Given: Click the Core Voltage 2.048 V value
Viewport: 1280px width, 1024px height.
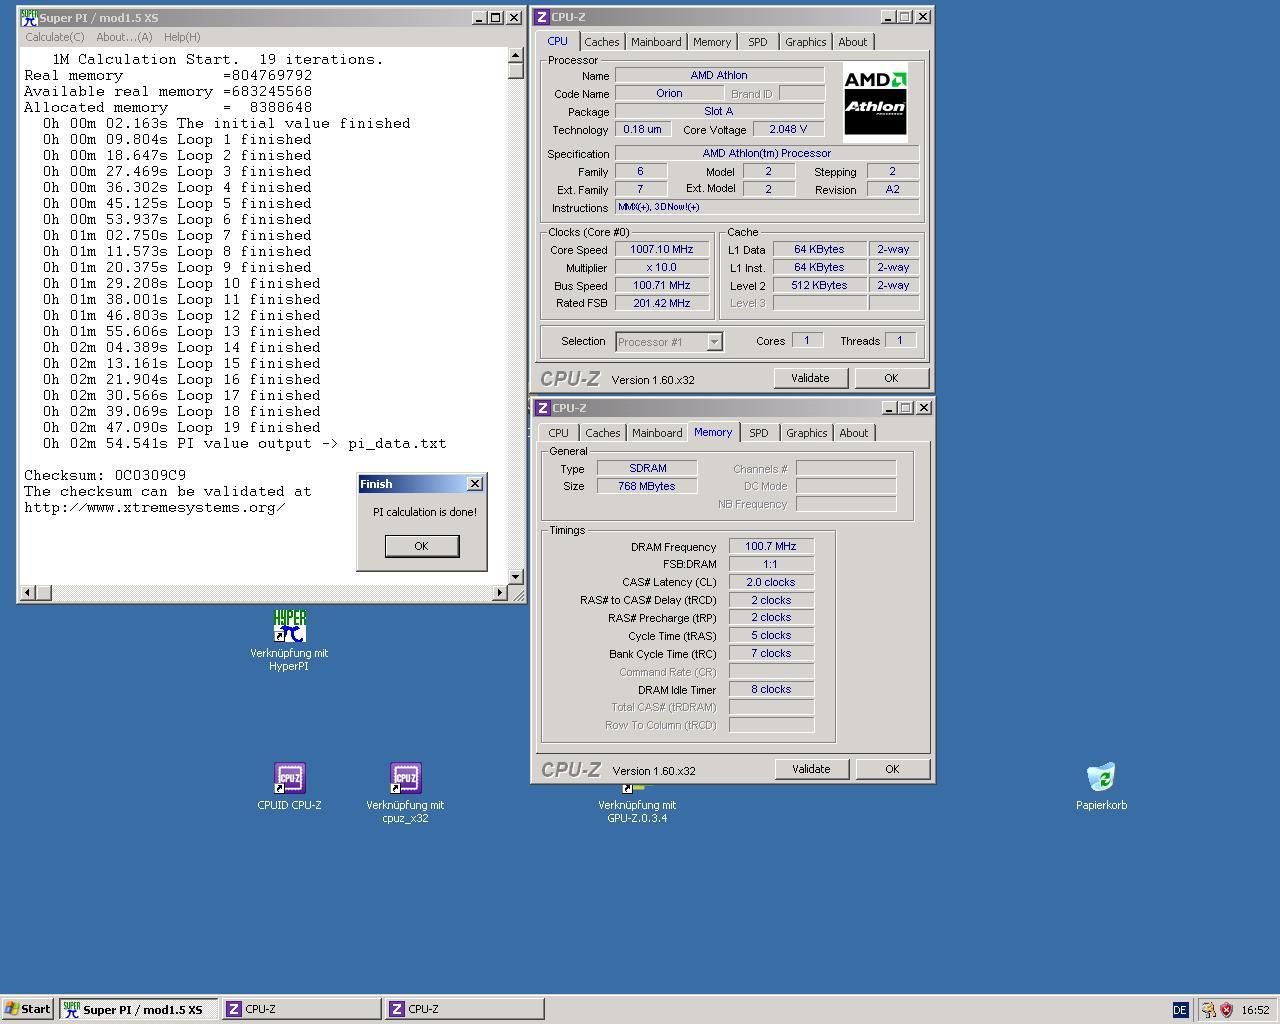Looking at the screenshot, I should coord(788,129).
